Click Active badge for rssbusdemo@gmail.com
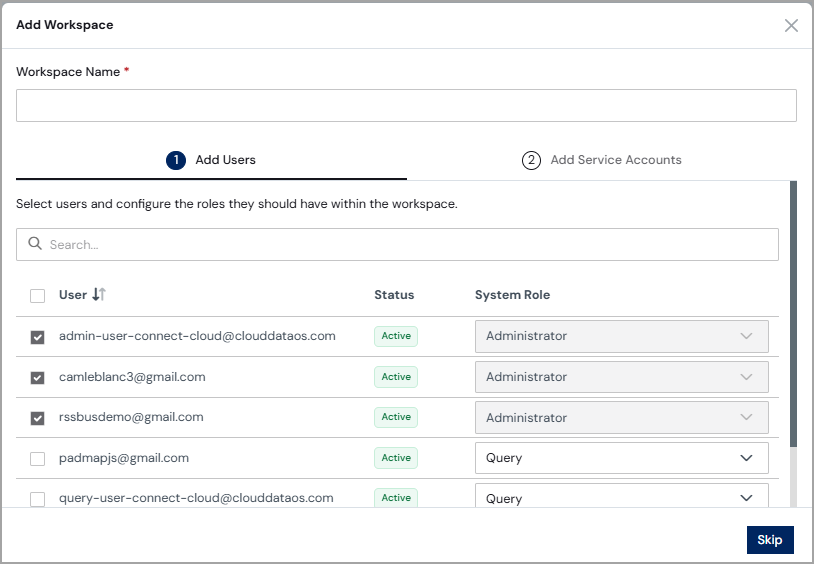 (396, 417)
